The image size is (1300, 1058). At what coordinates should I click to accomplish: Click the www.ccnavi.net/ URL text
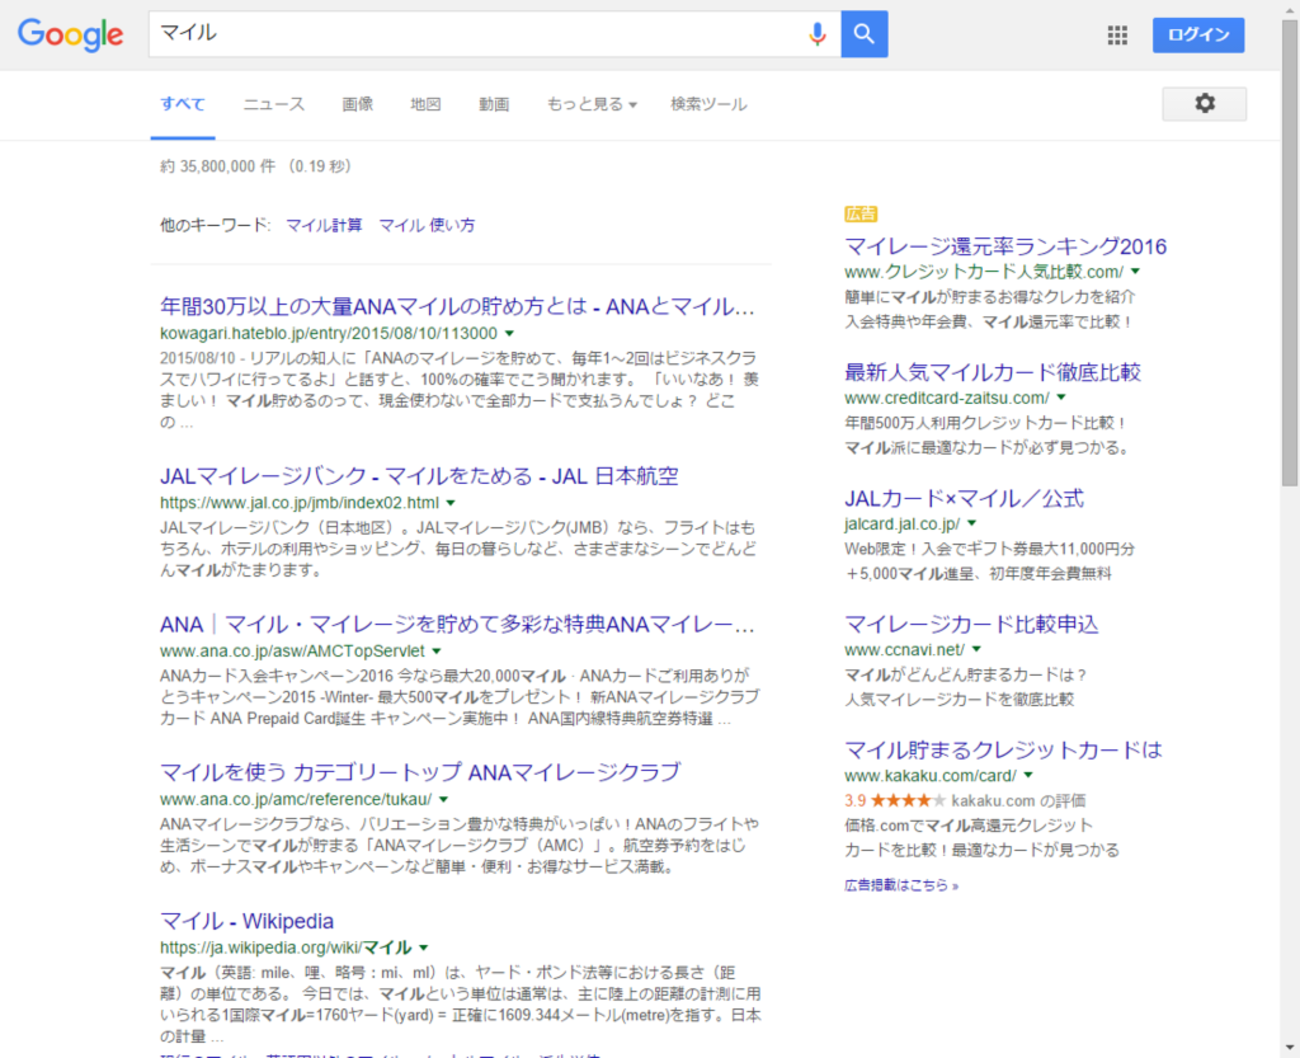pos(904,650)
